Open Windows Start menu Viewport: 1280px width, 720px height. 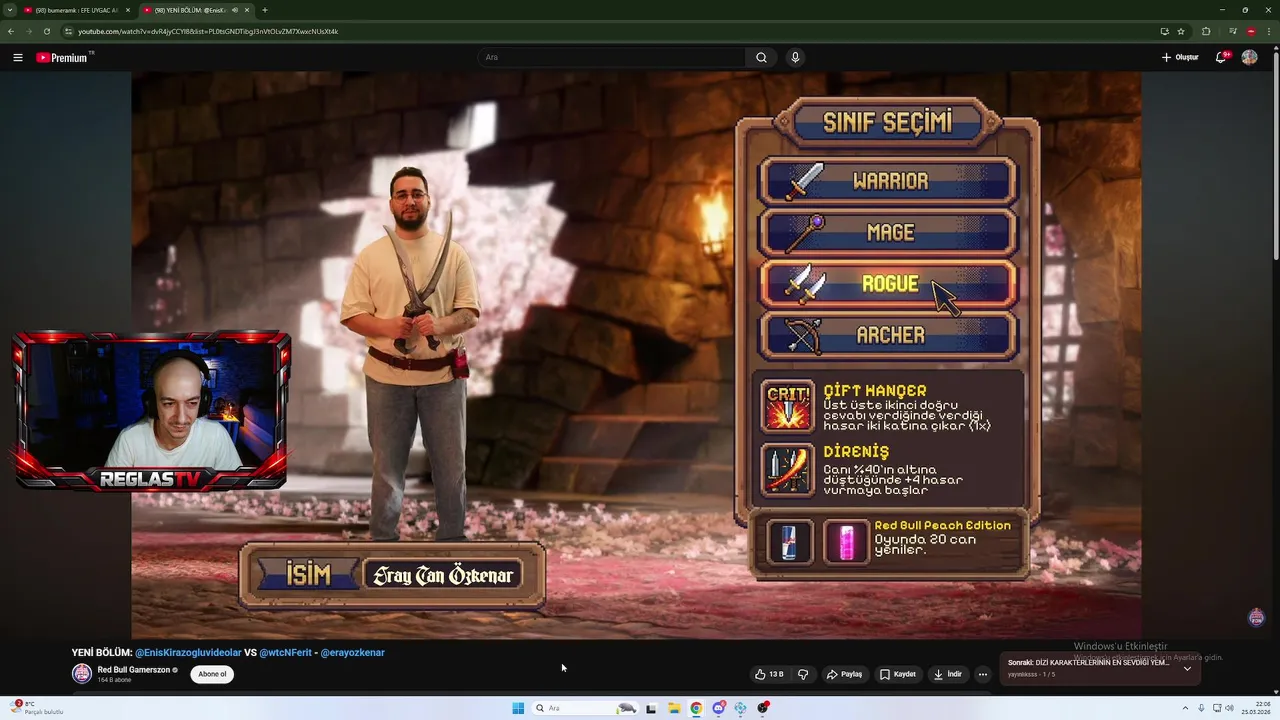(518, 708)
